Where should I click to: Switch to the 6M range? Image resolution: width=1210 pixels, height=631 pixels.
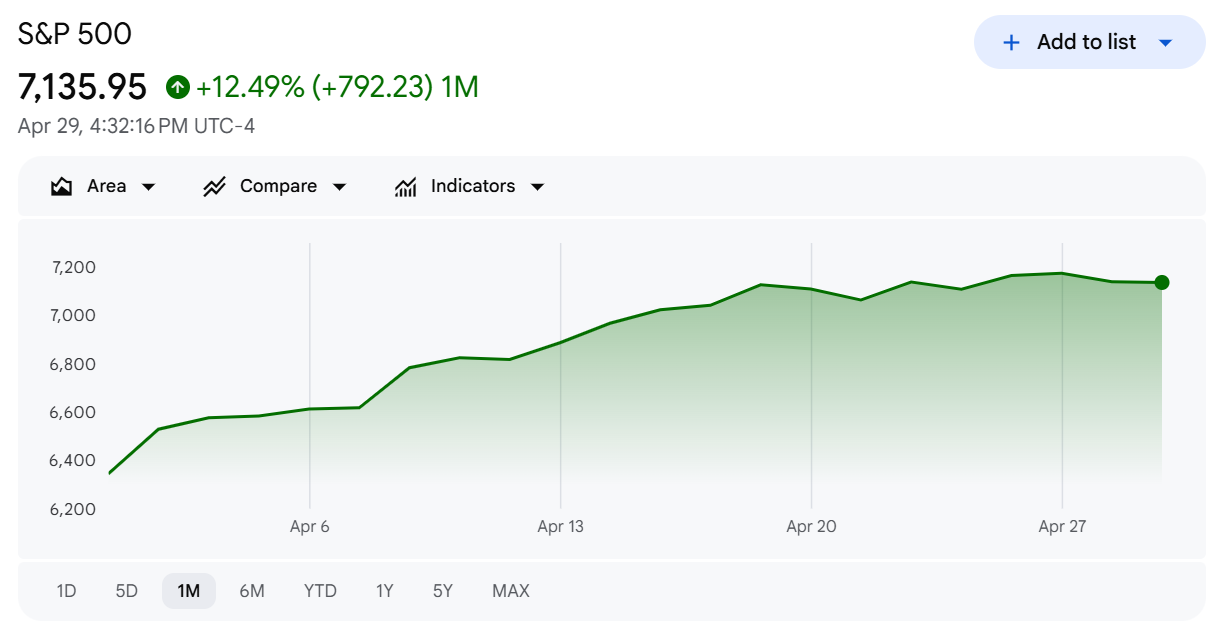click(x=252, y=591)
